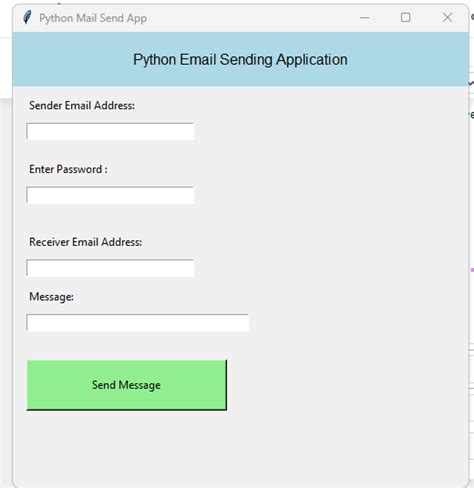
Task: Focus the Sender Email Address input field
Action: point(110,131)
